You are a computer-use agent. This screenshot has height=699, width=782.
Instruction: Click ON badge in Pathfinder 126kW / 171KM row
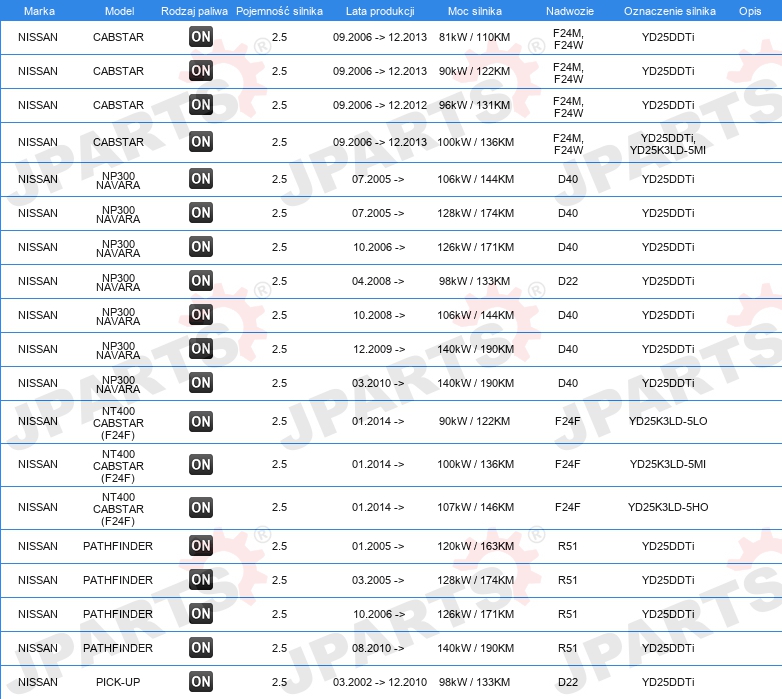tap(201, 613)
